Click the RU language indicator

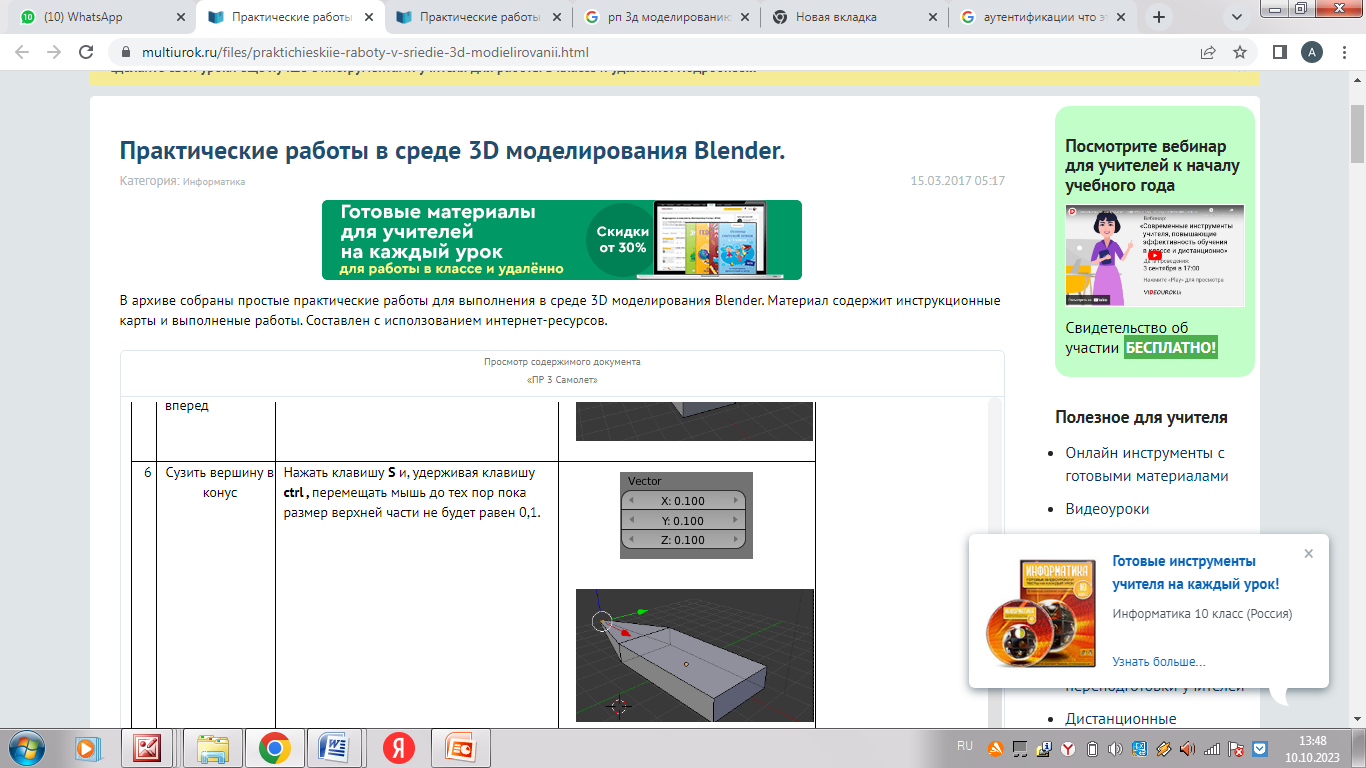[964, 746]
